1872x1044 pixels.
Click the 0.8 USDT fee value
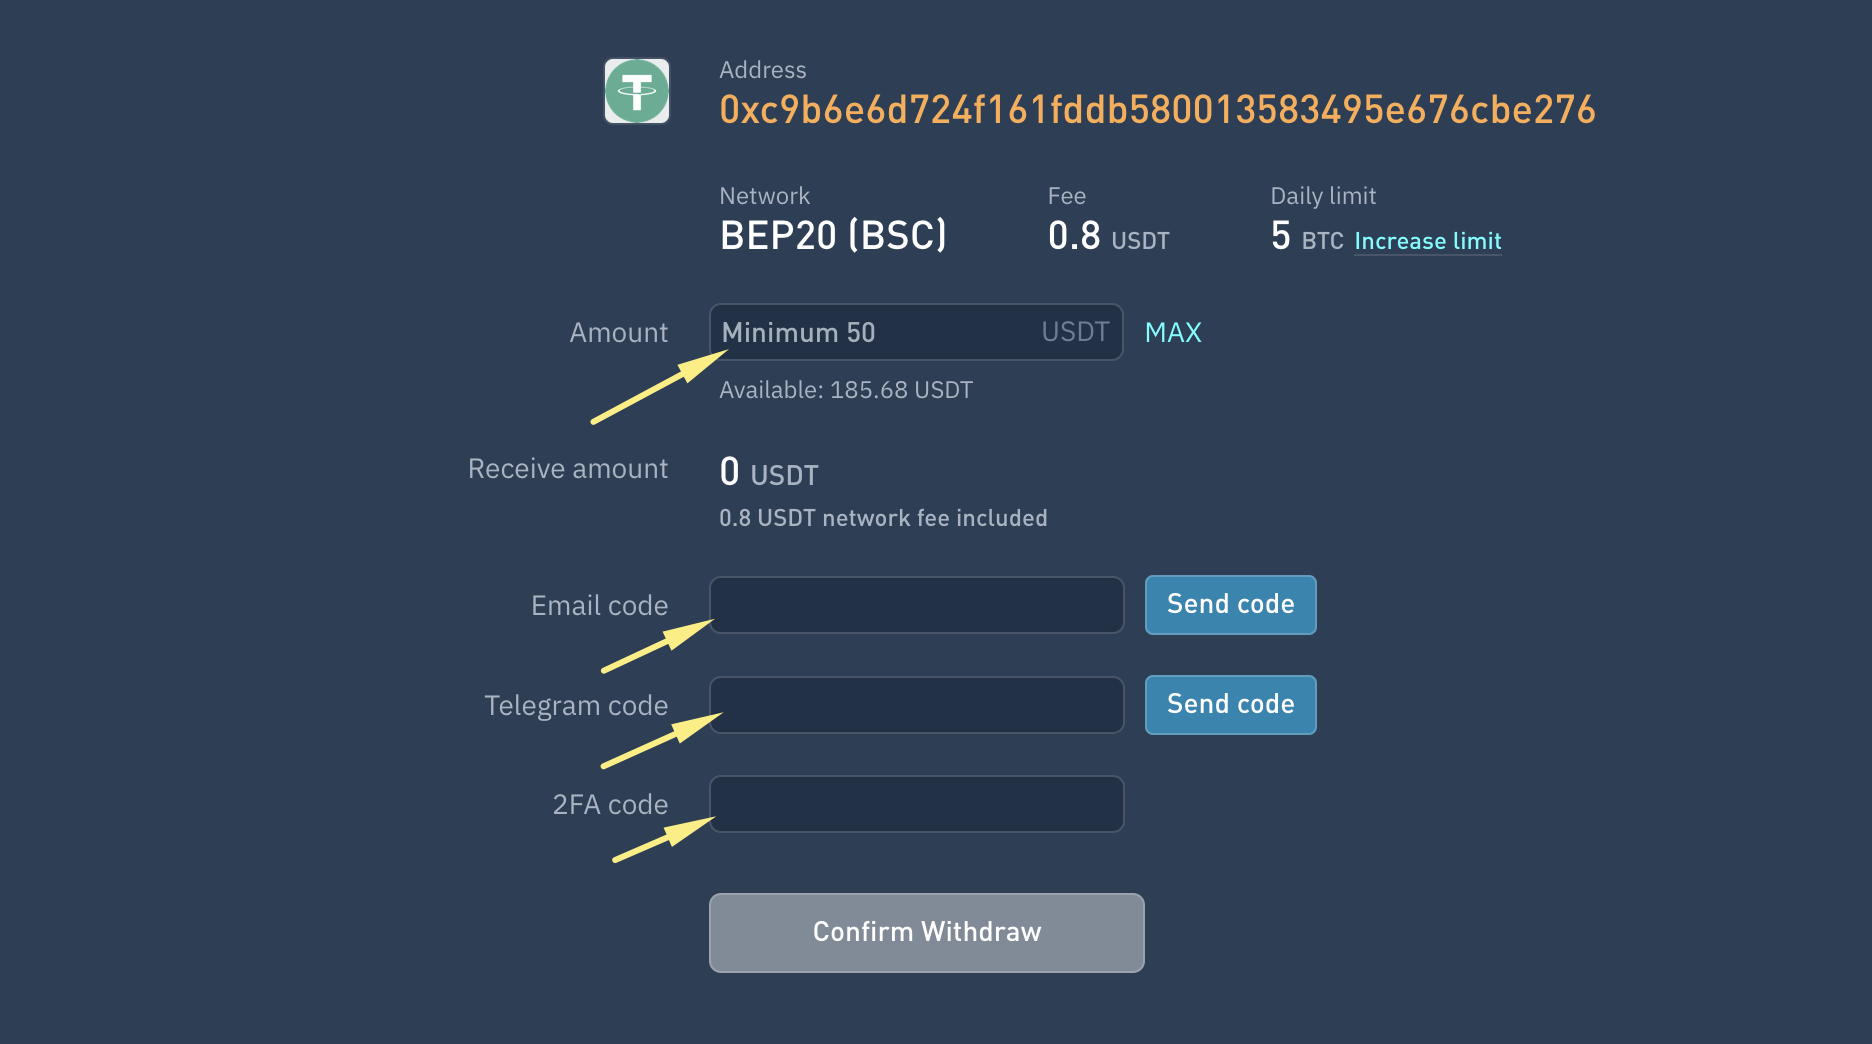pos(1108,237)
